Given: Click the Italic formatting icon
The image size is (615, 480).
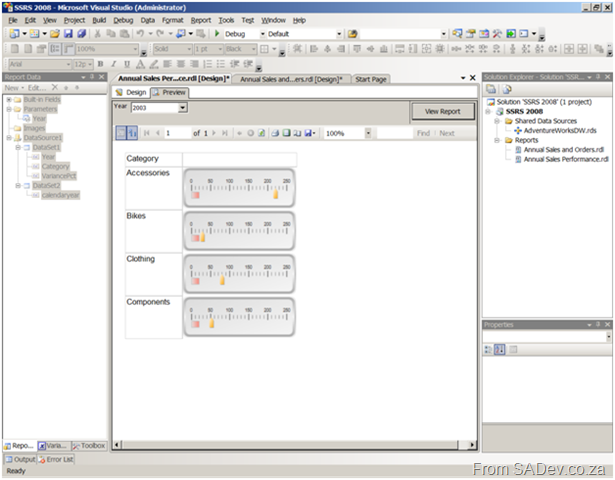Looking at the screenshot, I should [113, 64].
